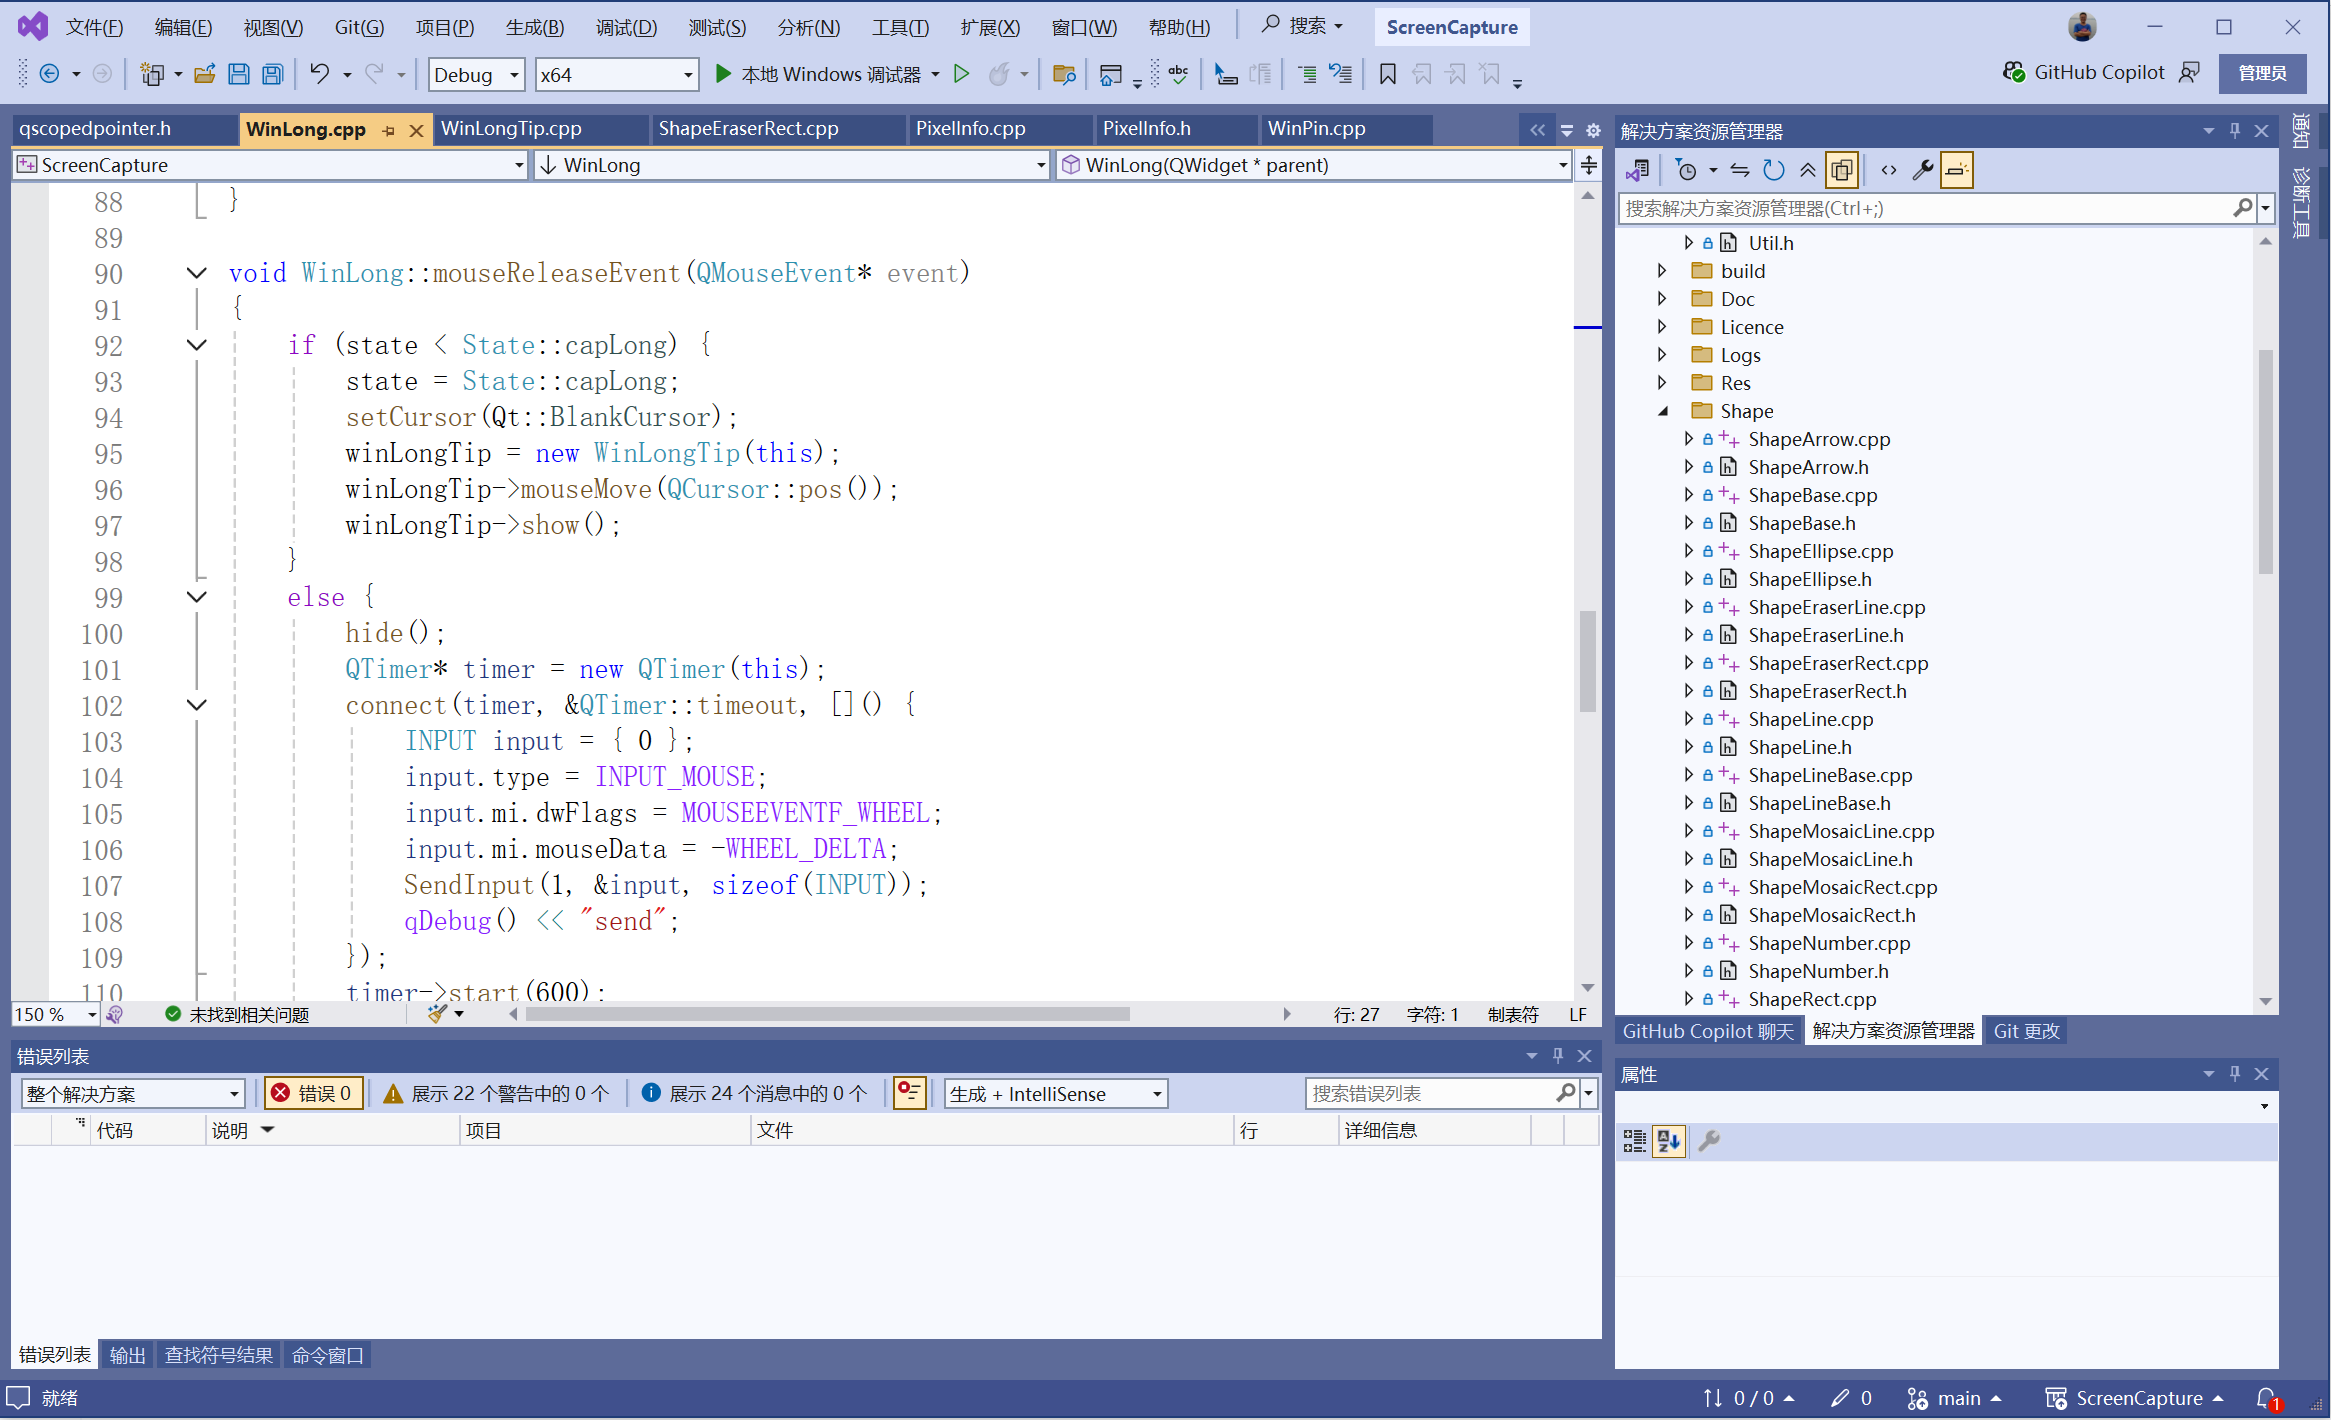Click the alphabetical sort icon in Properties panel
Image resolution: width=2331 pixels, height=1420 pixels.
pos(1668,1140)
